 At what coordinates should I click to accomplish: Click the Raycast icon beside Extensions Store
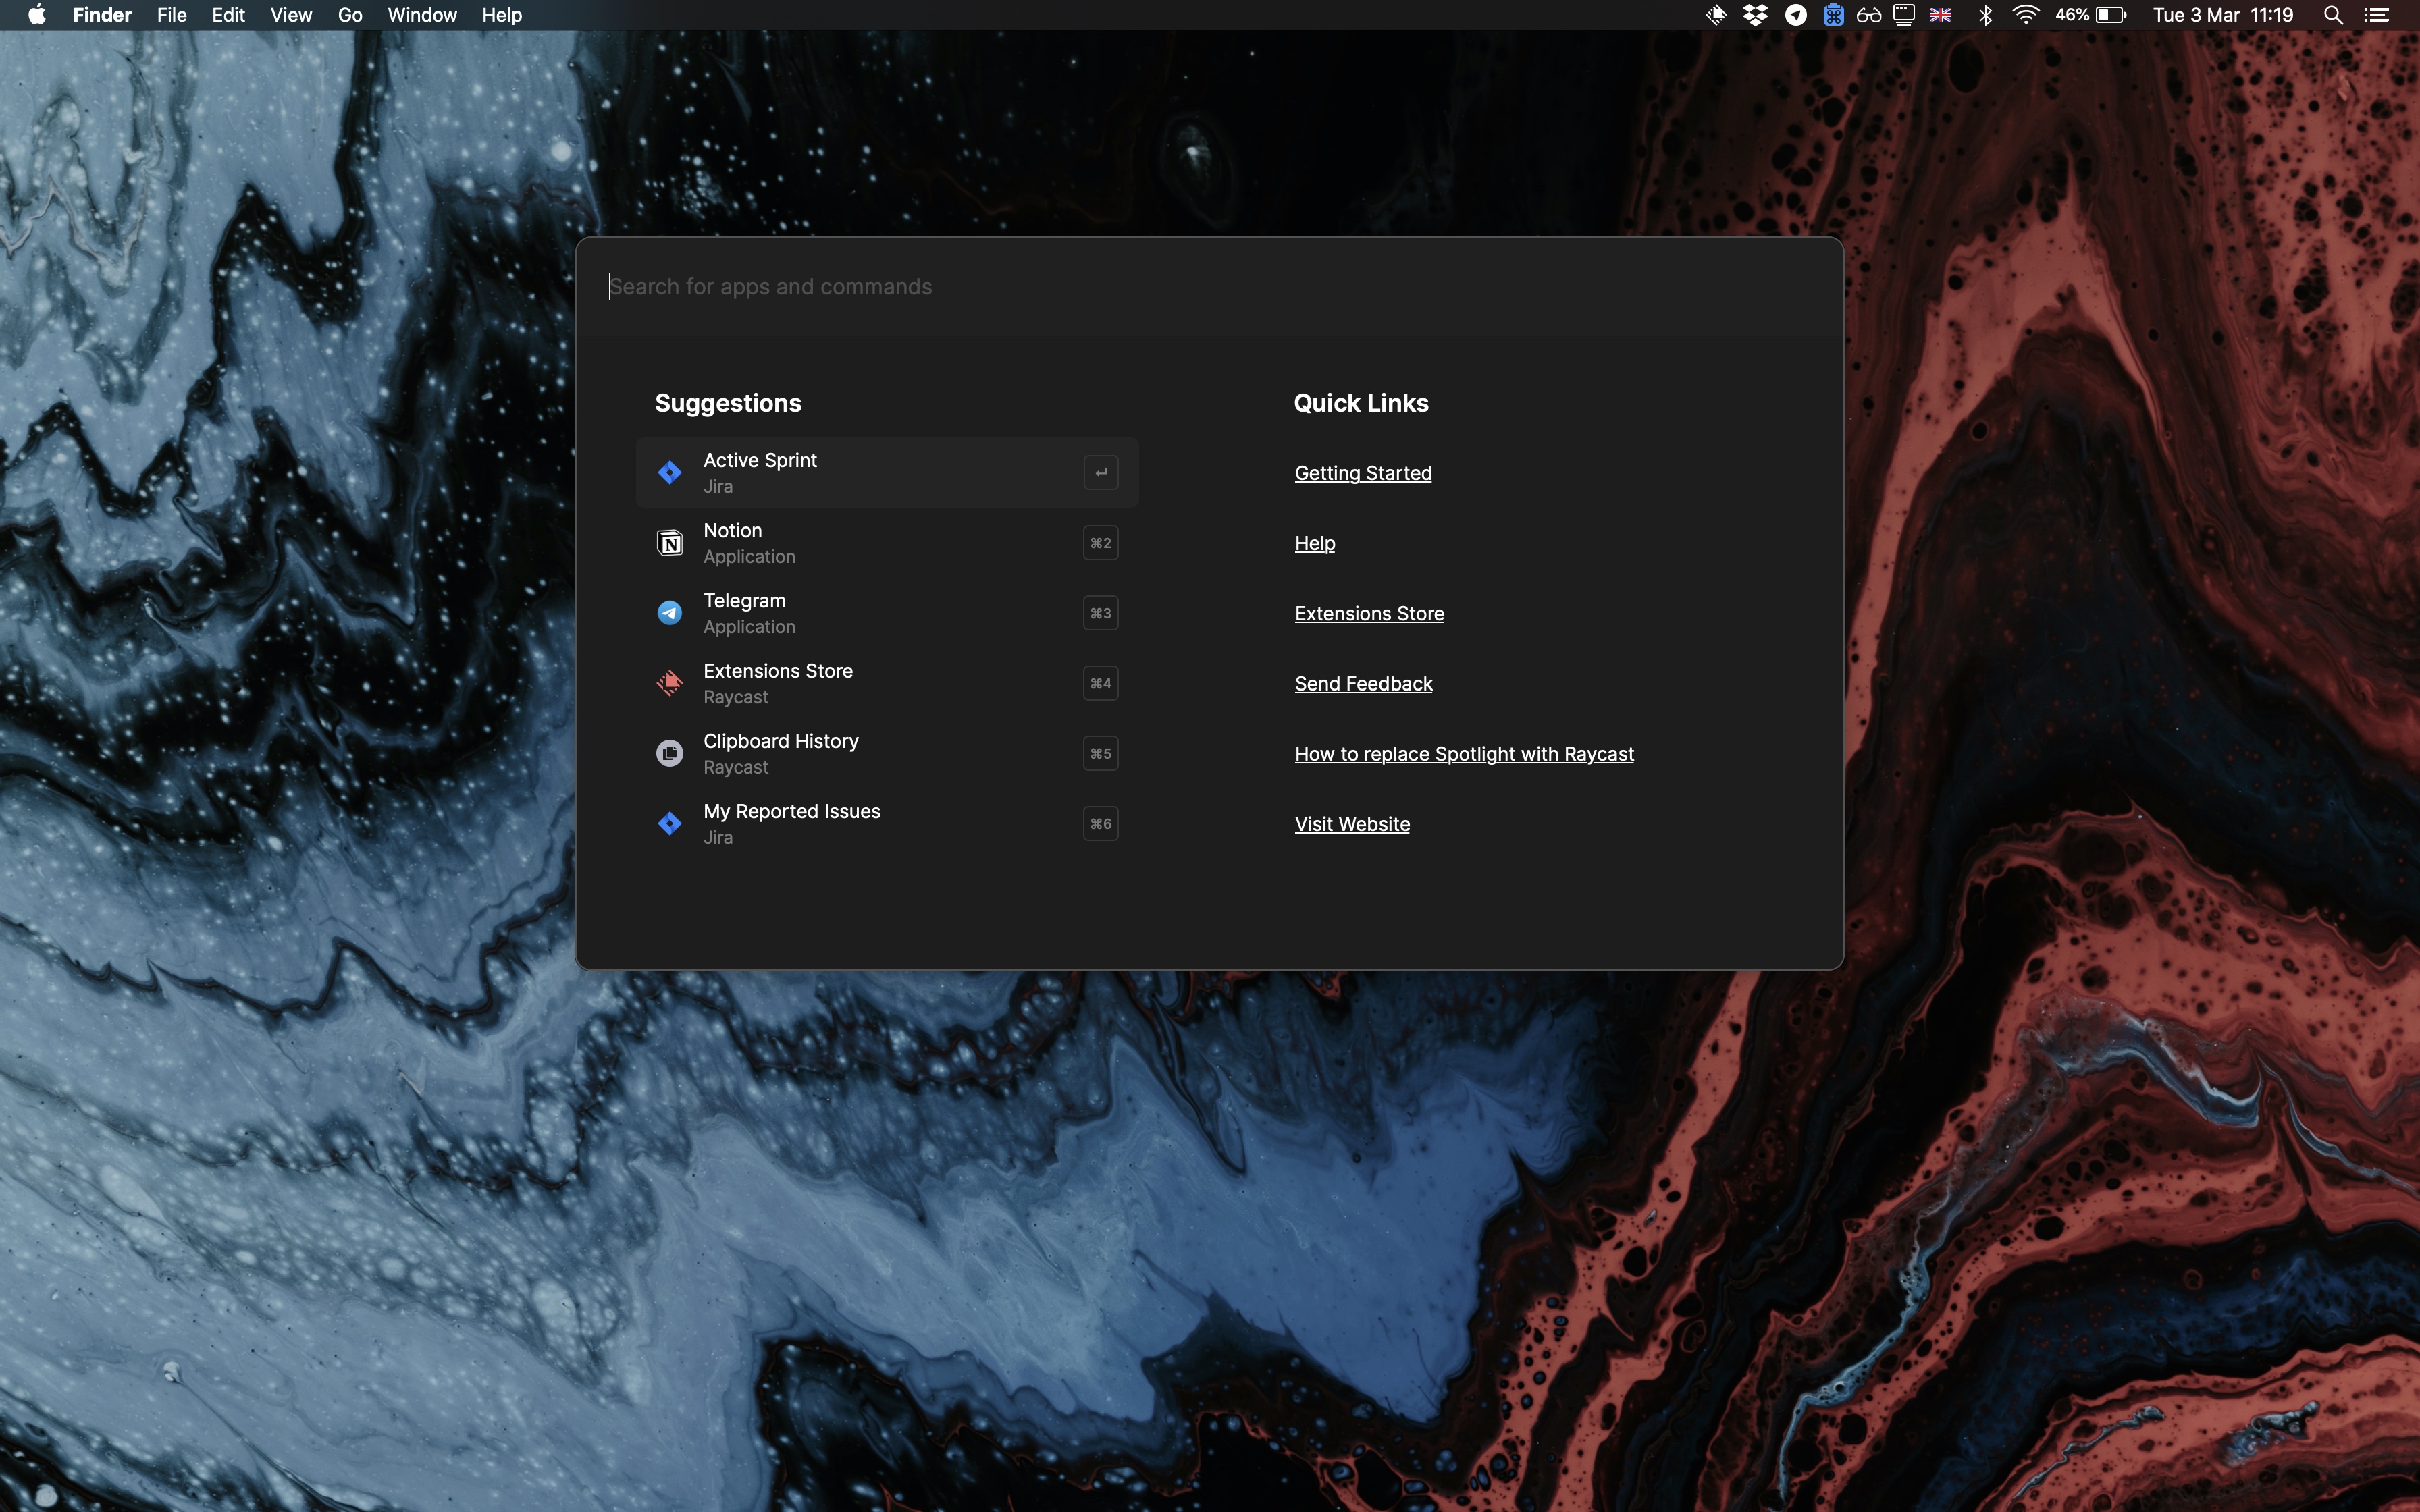tap(670, 683)
